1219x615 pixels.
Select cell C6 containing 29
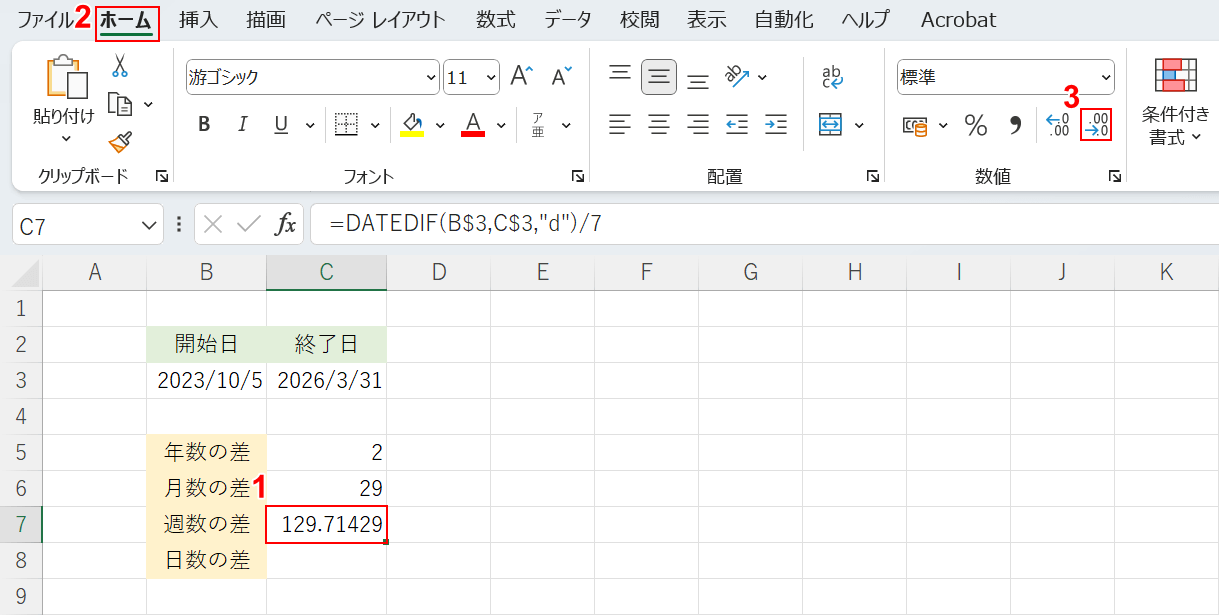click(326, 488)
